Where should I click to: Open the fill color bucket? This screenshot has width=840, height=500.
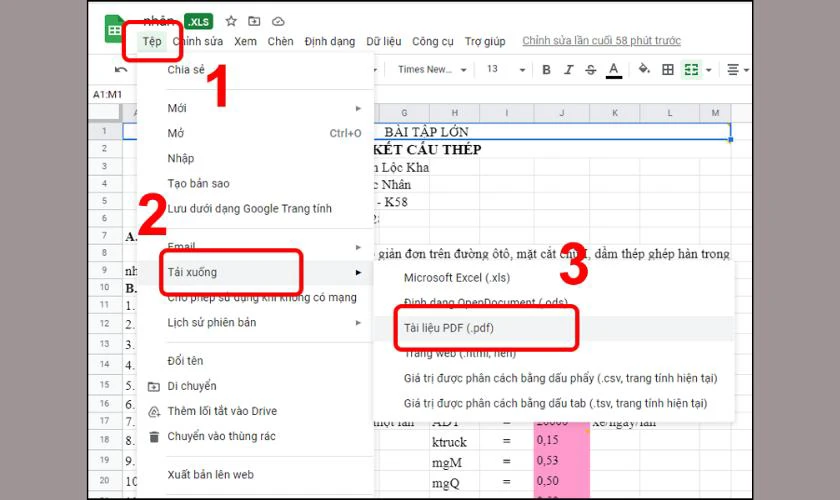click(644, 69)
